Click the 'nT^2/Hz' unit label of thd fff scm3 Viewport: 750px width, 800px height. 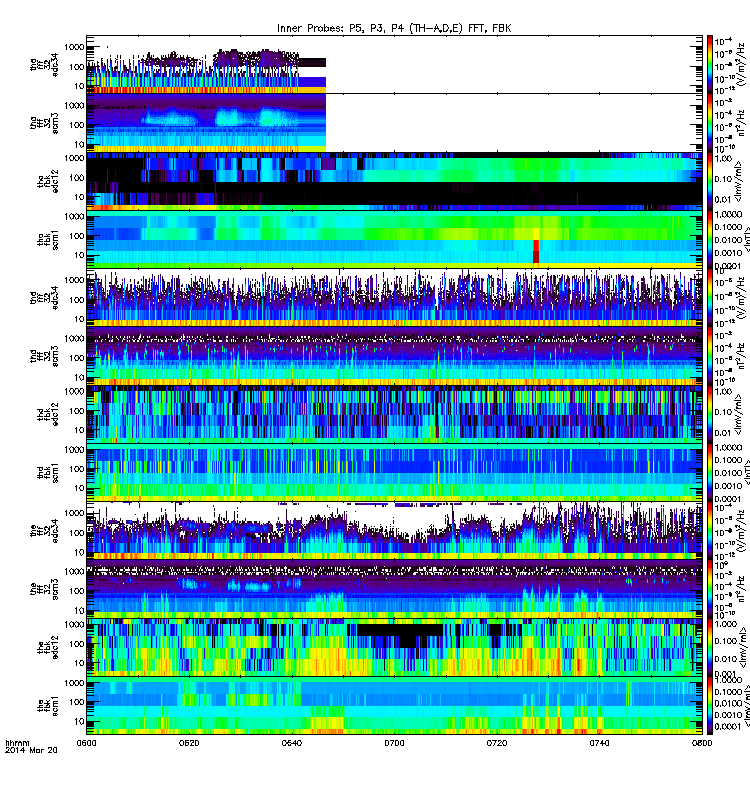[740, 356]
